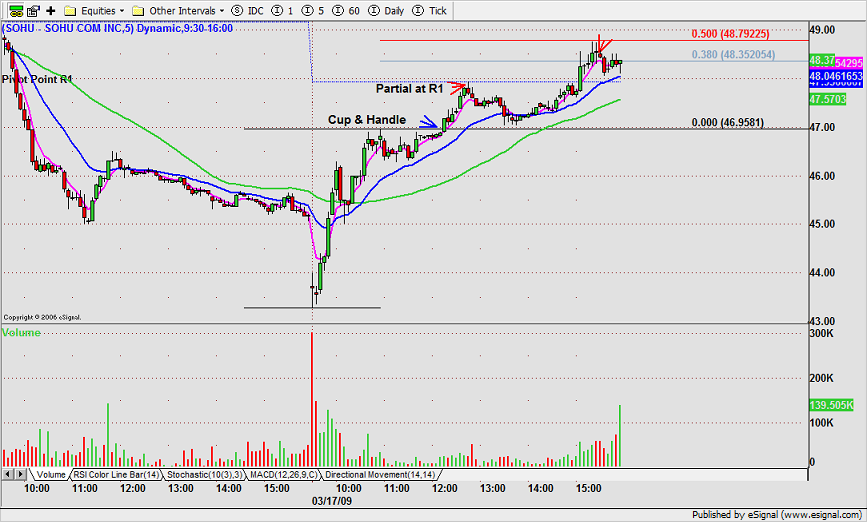The height and width of the screenshot is (522, 867).
Task: Open the RSI Color Line Bar(14) tab
Action: click(116, 474)
